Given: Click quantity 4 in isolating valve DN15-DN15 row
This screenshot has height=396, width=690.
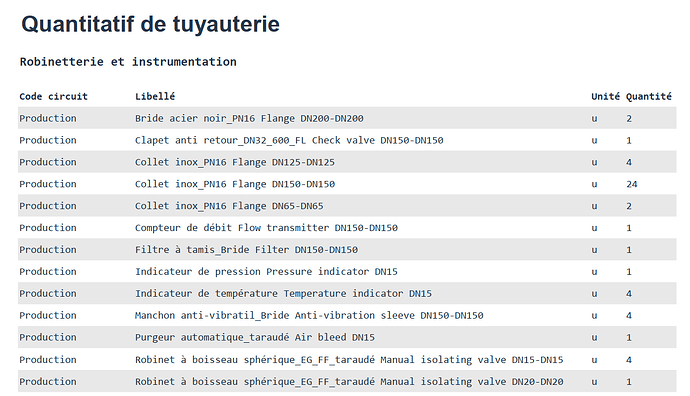Looking at the screenshot, I should (x=629, y=359).
